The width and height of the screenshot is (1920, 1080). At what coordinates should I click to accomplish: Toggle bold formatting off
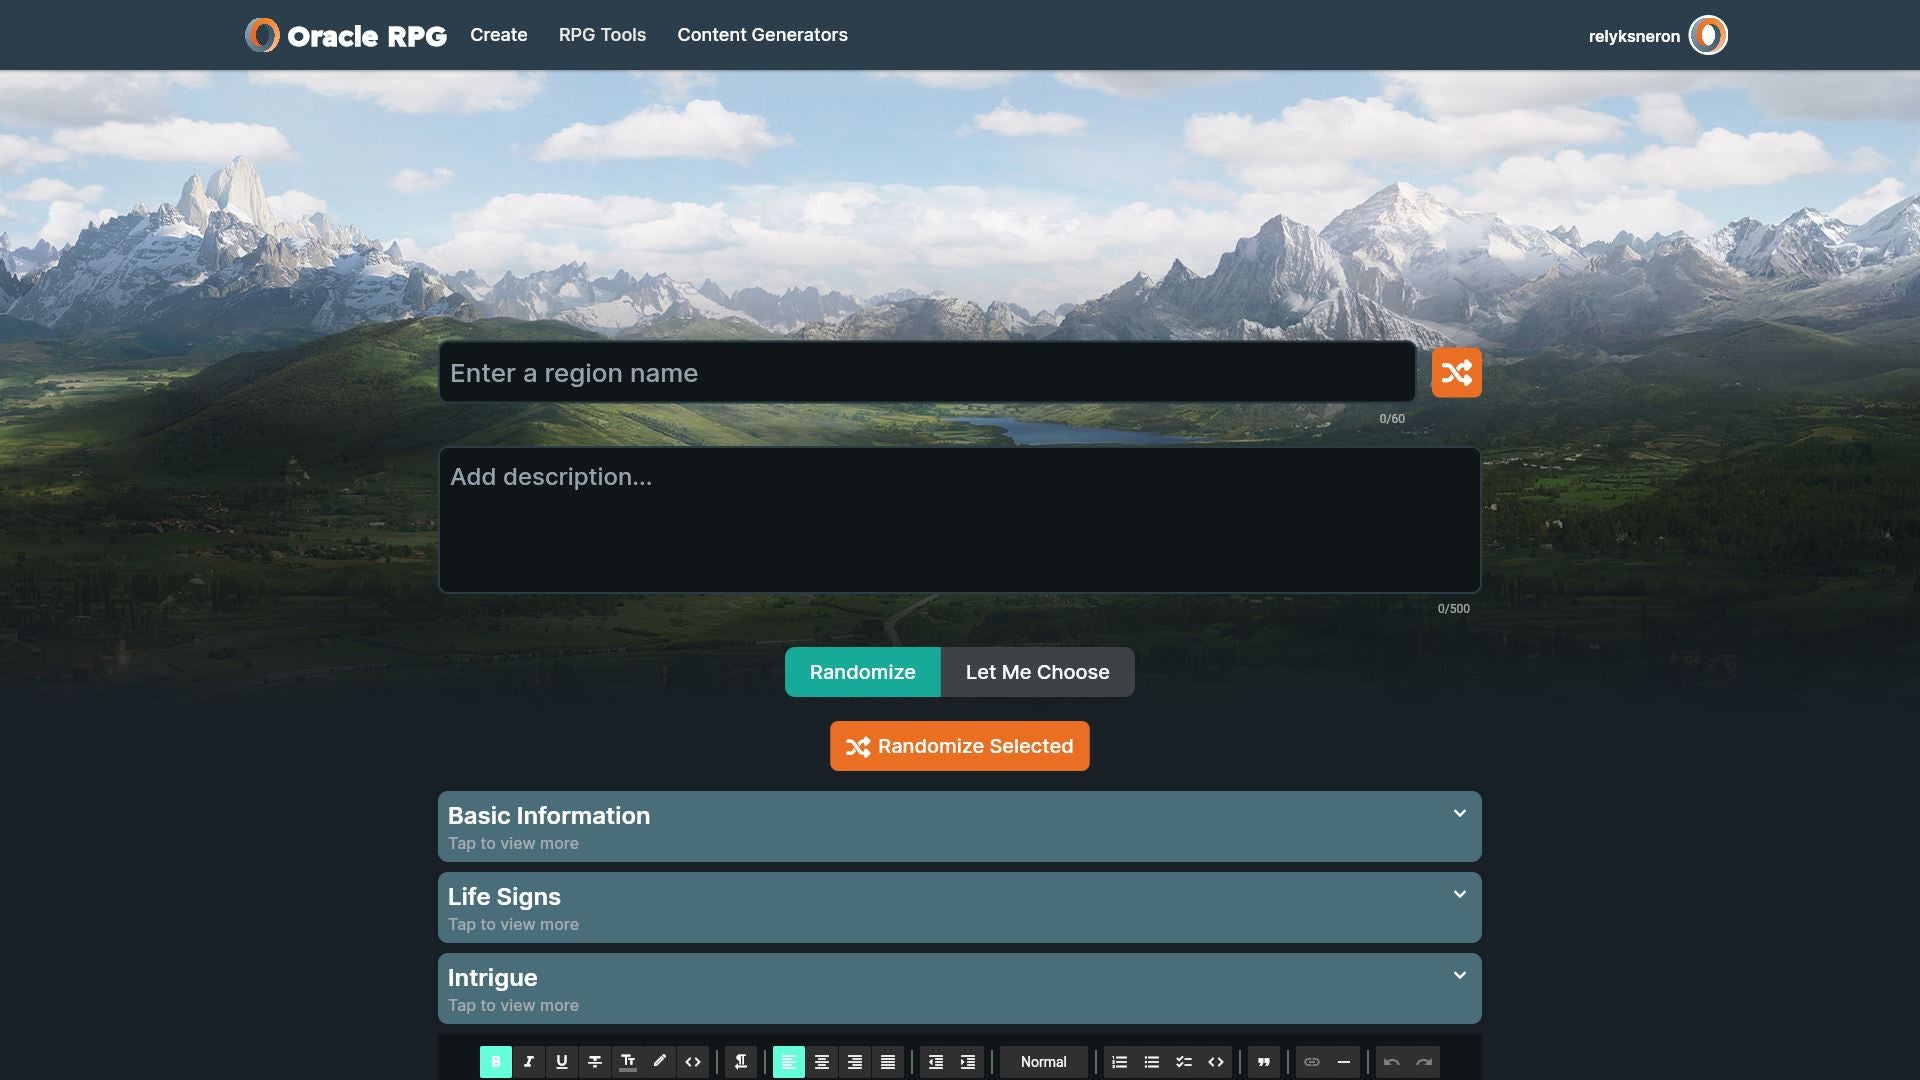pos(496,1062)
